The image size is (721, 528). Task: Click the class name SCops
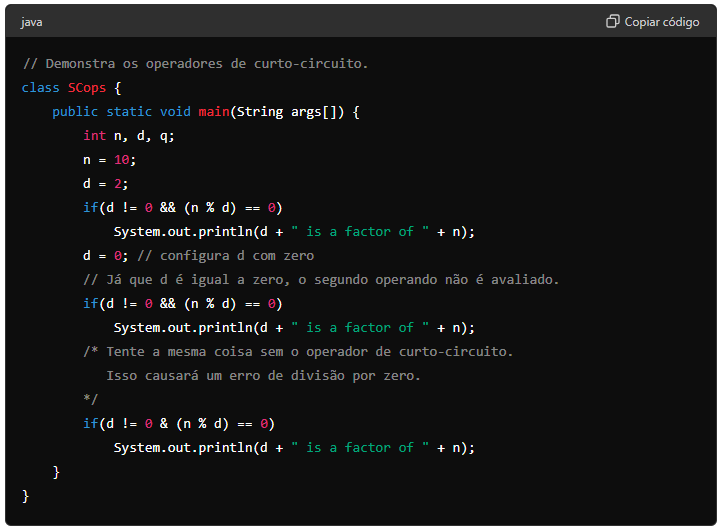87,87
